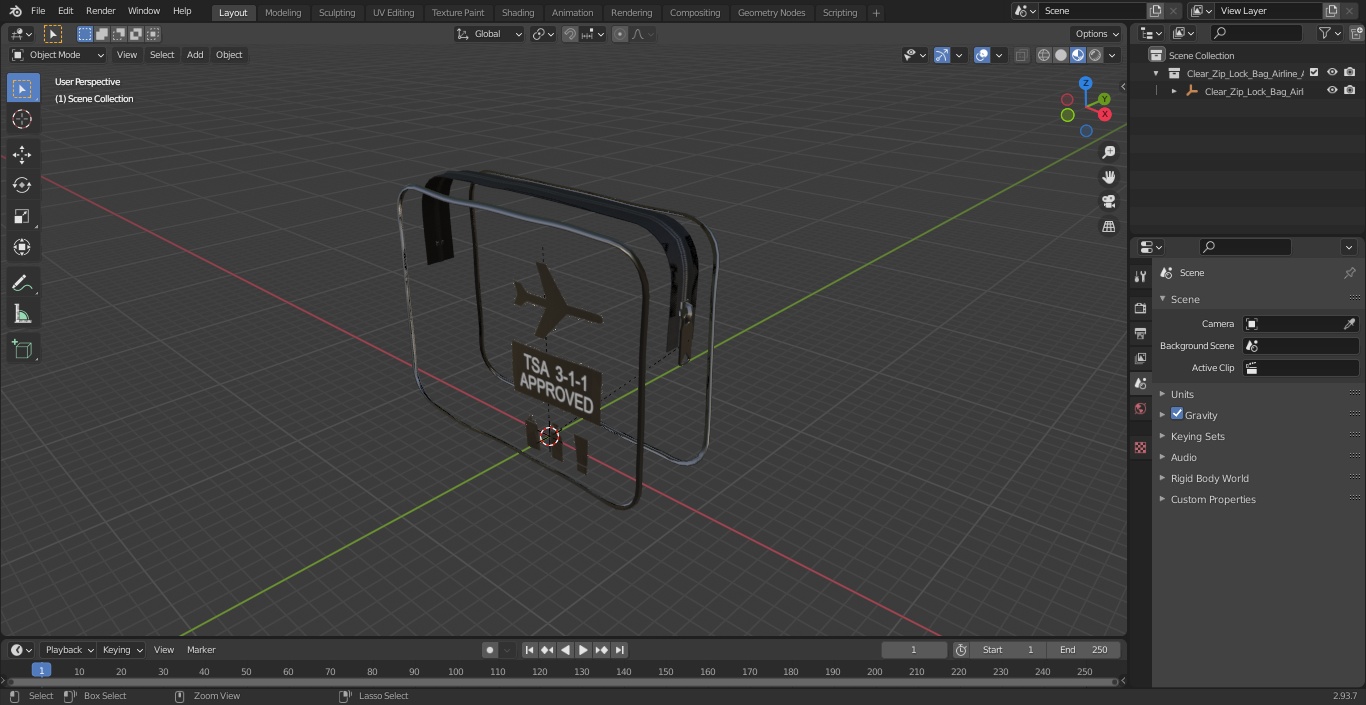Jump to the timeline end frame
Viewport: 1366px width, 705px height.
coord(620,650)
